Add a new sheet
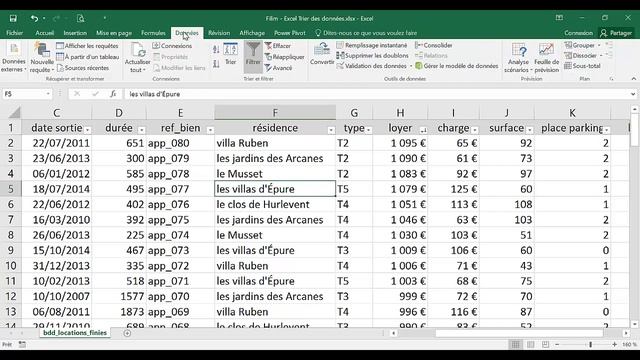The image size is (640, 360). [127, 333]
